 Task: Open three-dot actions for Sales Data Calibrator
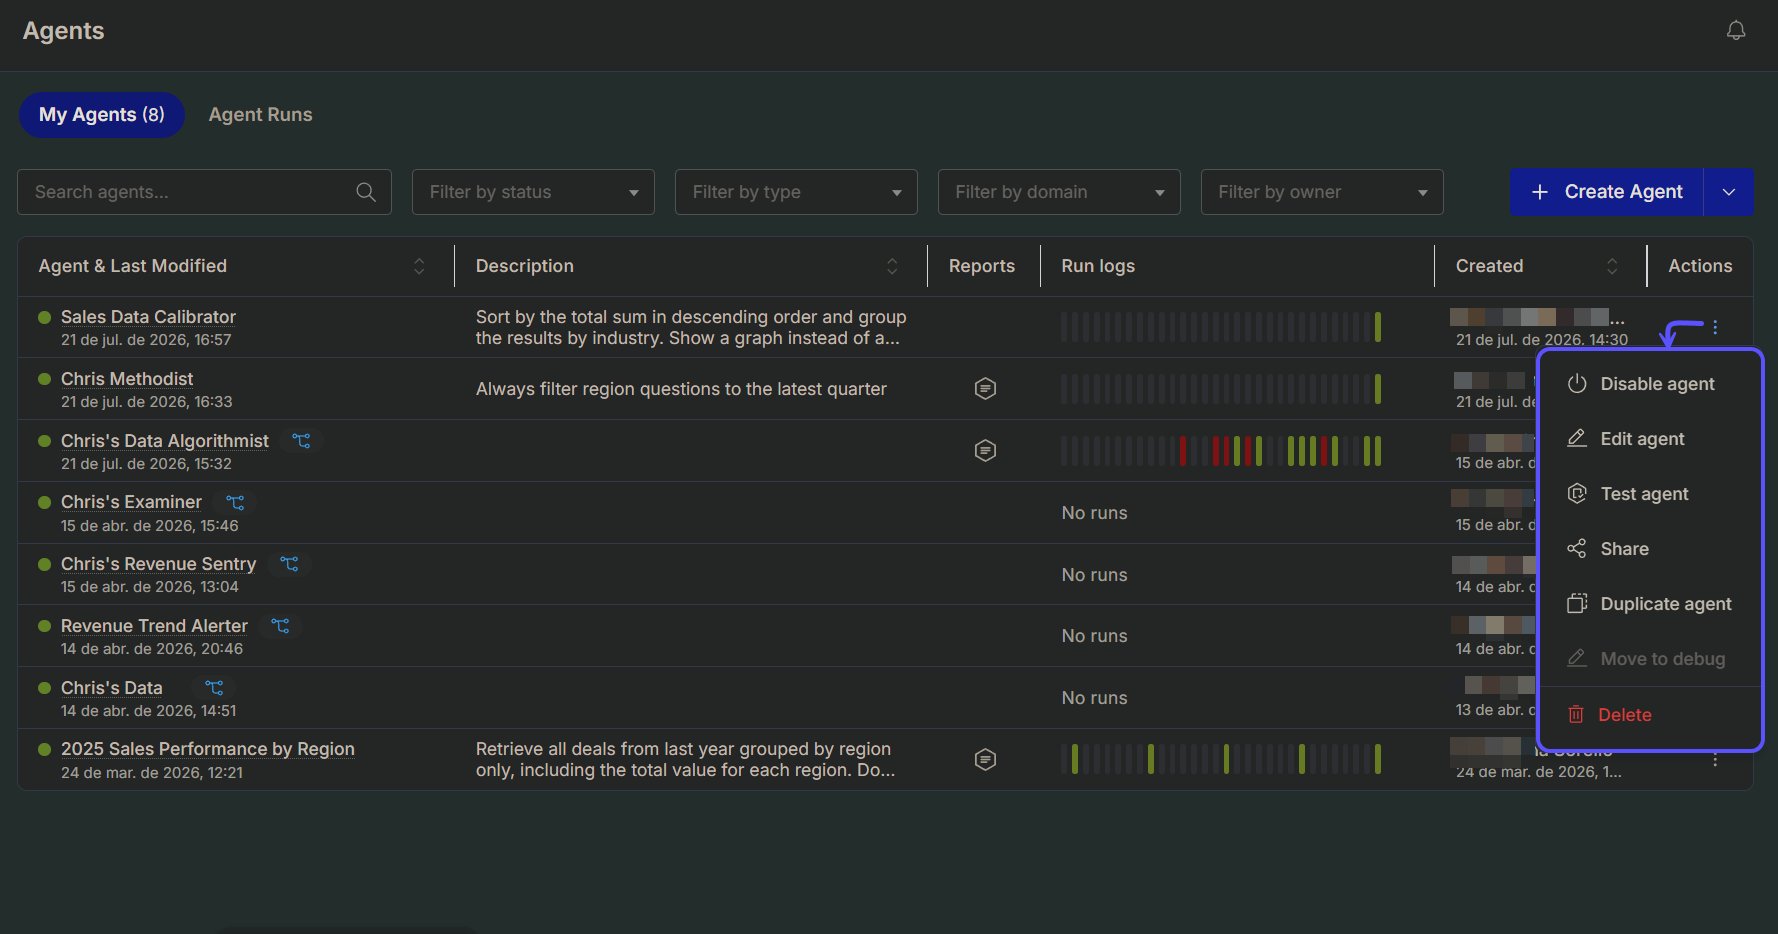coord(1715,327)
